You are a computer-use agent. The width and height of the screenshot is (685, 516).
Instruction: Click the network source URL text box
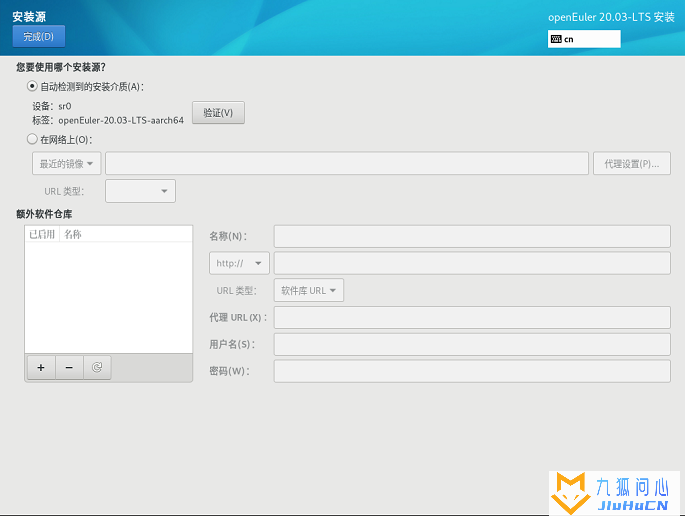click(347, 163)
